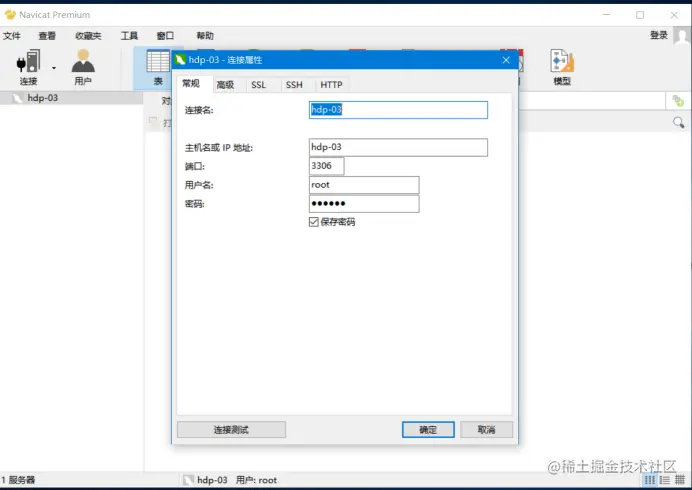Open the 收藏夹 (Favorites) menu

click(x=88, y=36)
